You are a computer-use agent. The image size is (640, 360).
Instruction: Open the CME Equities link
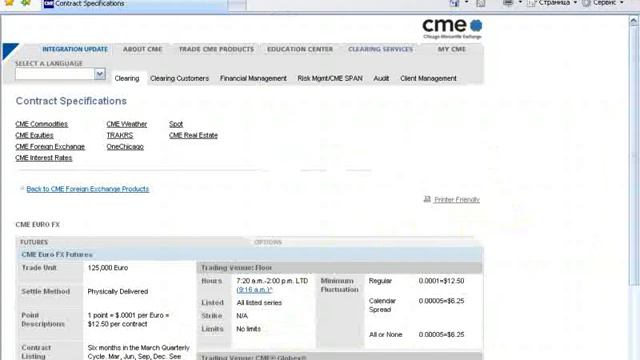[34, 136]
